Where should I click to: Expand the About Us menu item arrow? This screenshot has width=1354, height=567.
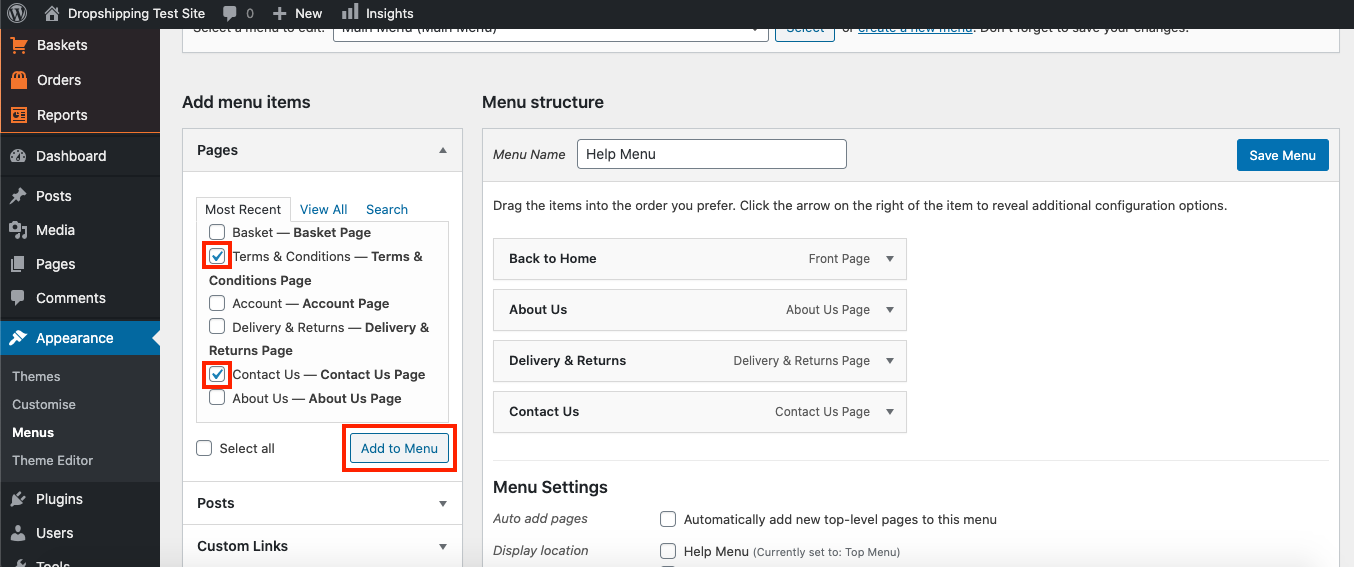pyautogui.click(x=890, y=310)
